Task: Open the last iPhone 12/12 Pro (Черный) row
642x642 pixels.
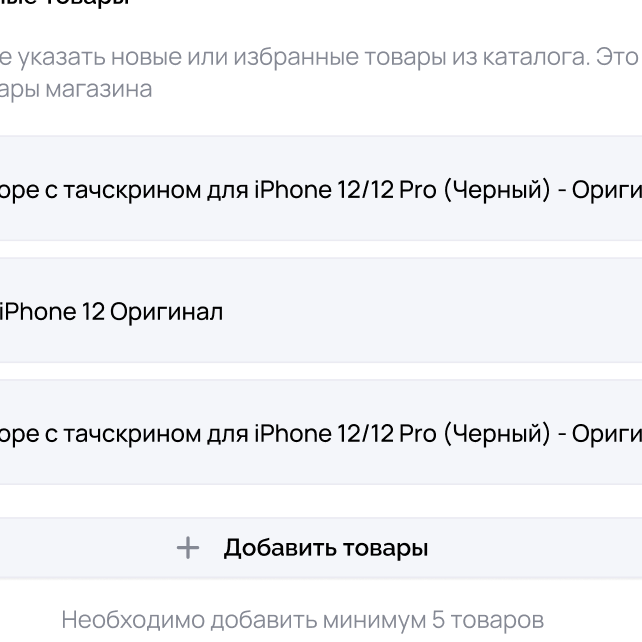Action: click(x=320, y=433)
